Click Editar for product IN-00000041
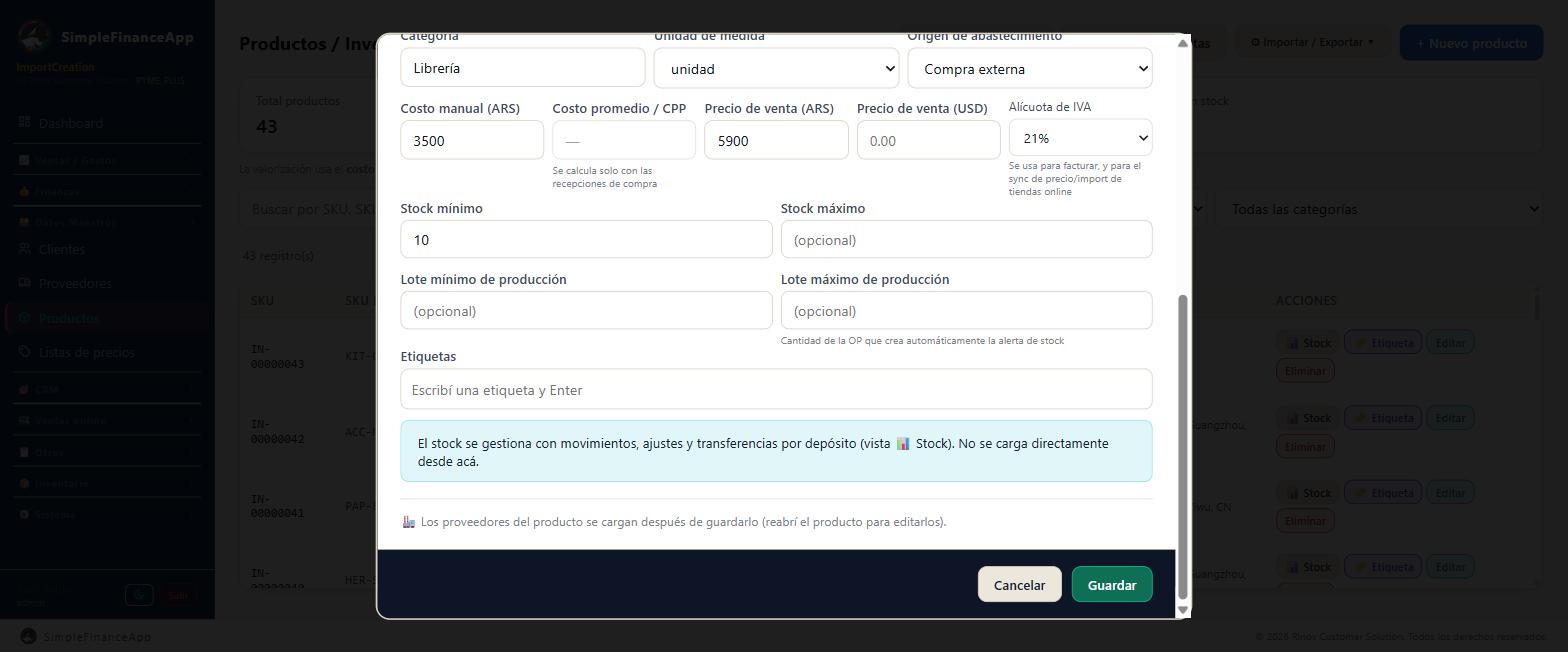 (1450, 493)
